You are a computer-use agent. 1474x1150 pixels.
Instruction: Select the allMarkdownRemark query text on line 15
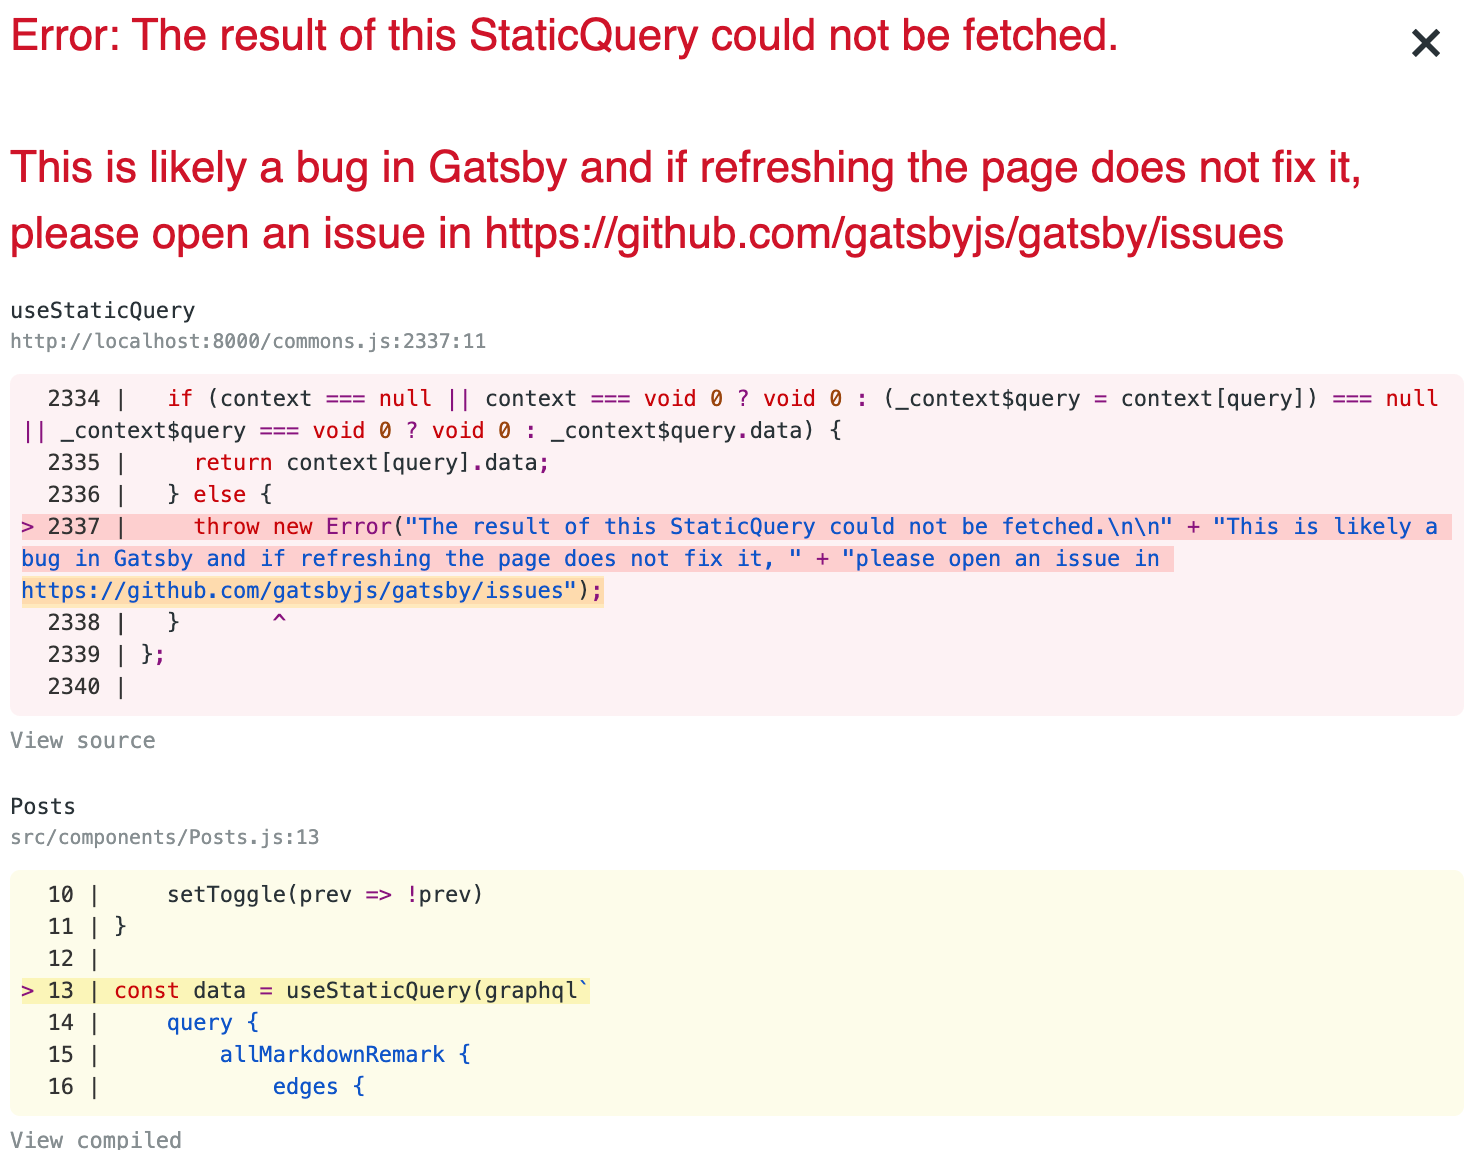[332, 1054]
